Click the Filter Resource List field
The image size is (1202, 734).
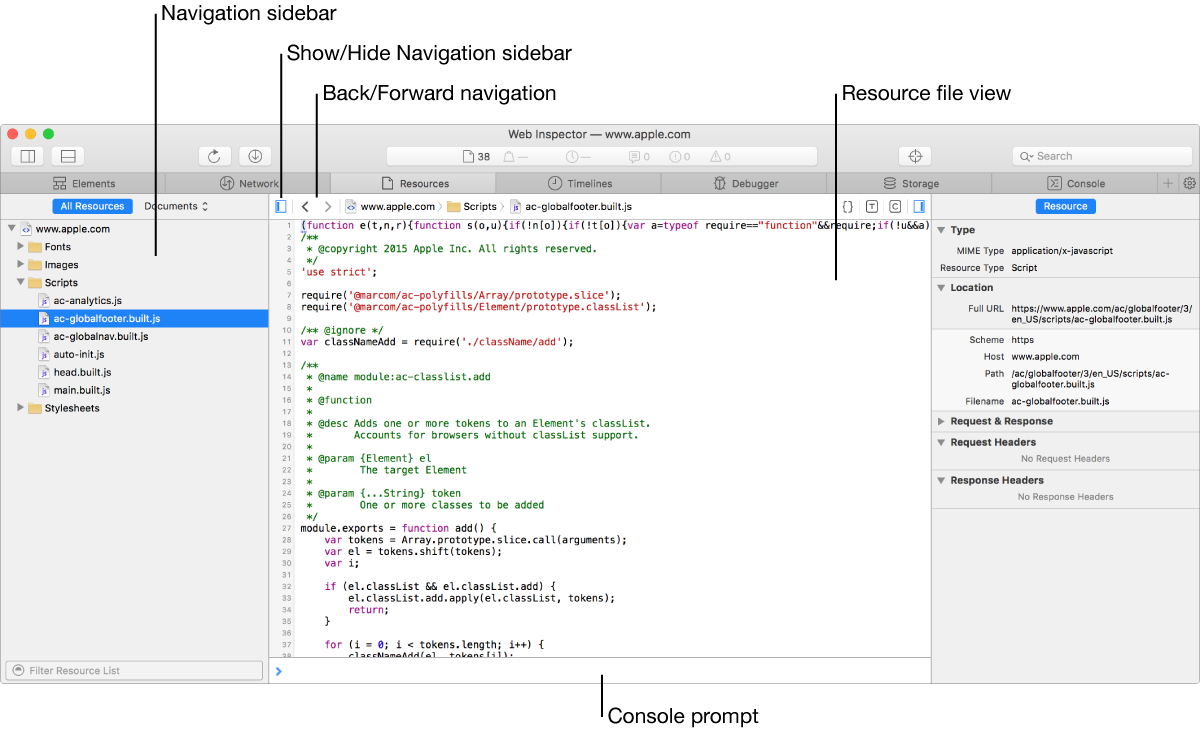tap(135, 670)
